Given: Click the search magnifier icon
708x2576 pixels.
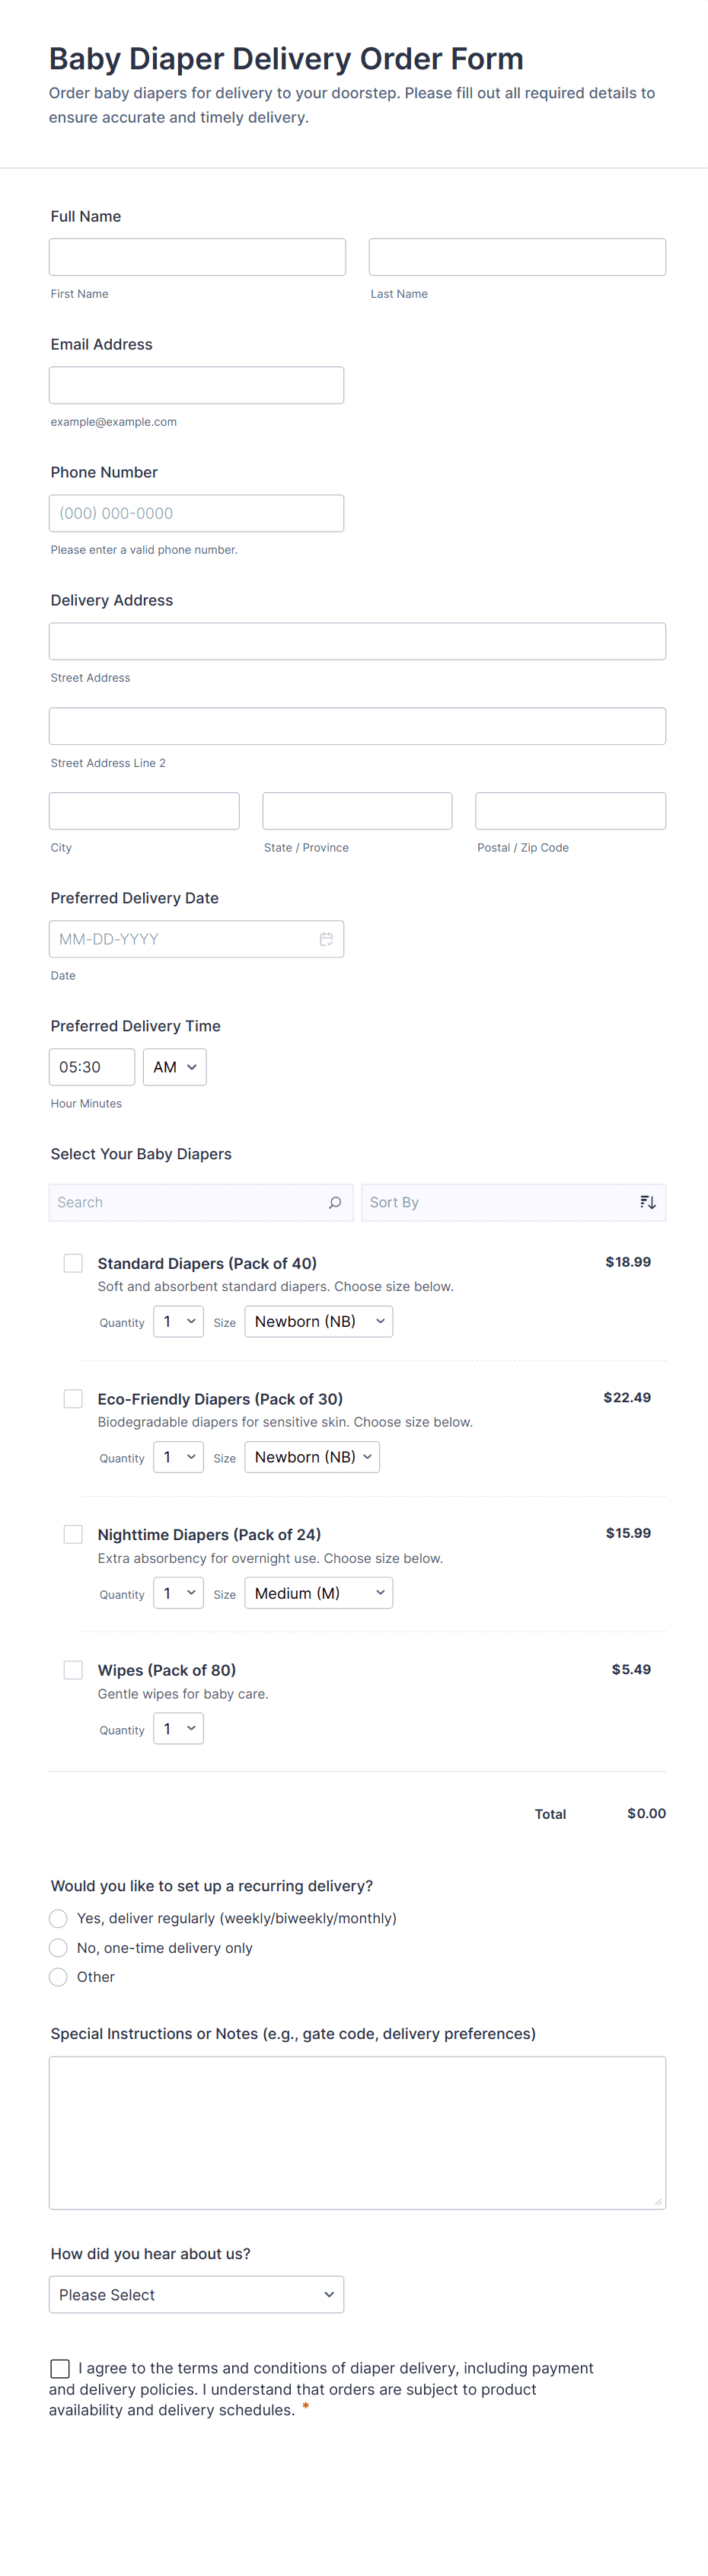Looking at the screenshot, I should [x=335, y=1202].
